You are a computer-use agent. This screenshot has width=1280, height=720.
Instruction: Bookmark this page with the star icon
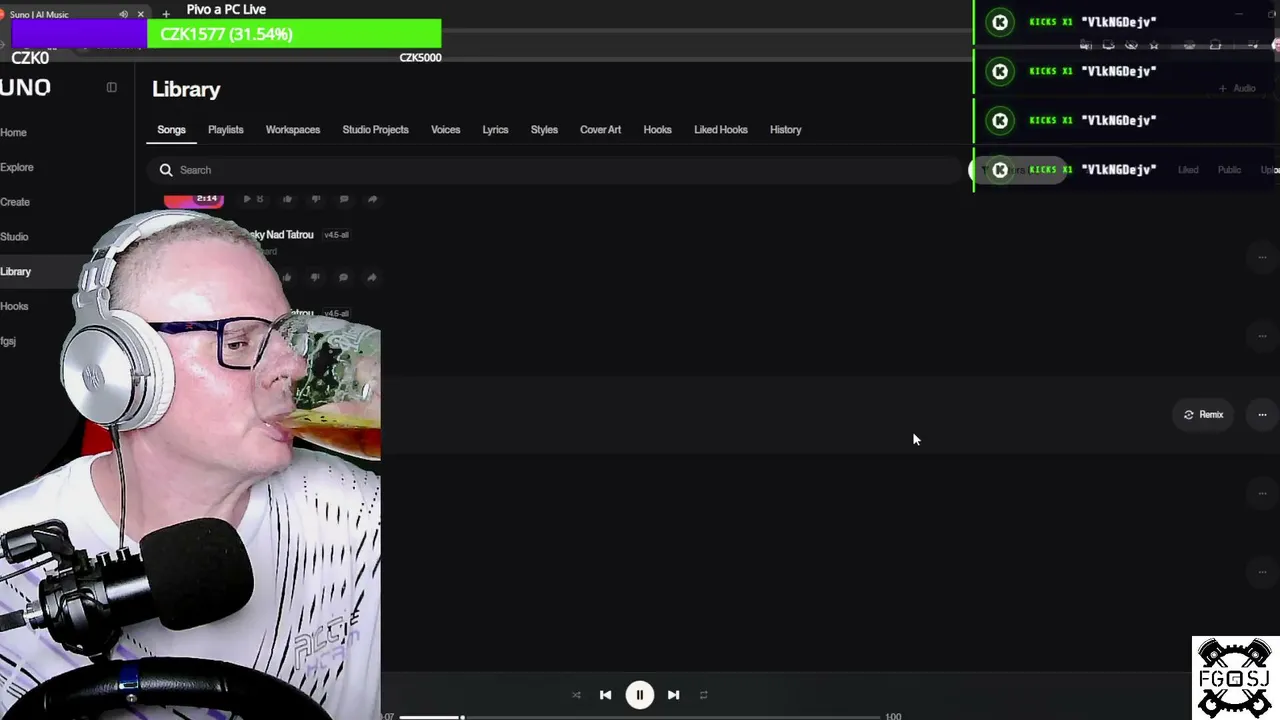(x=1154, y=45)
